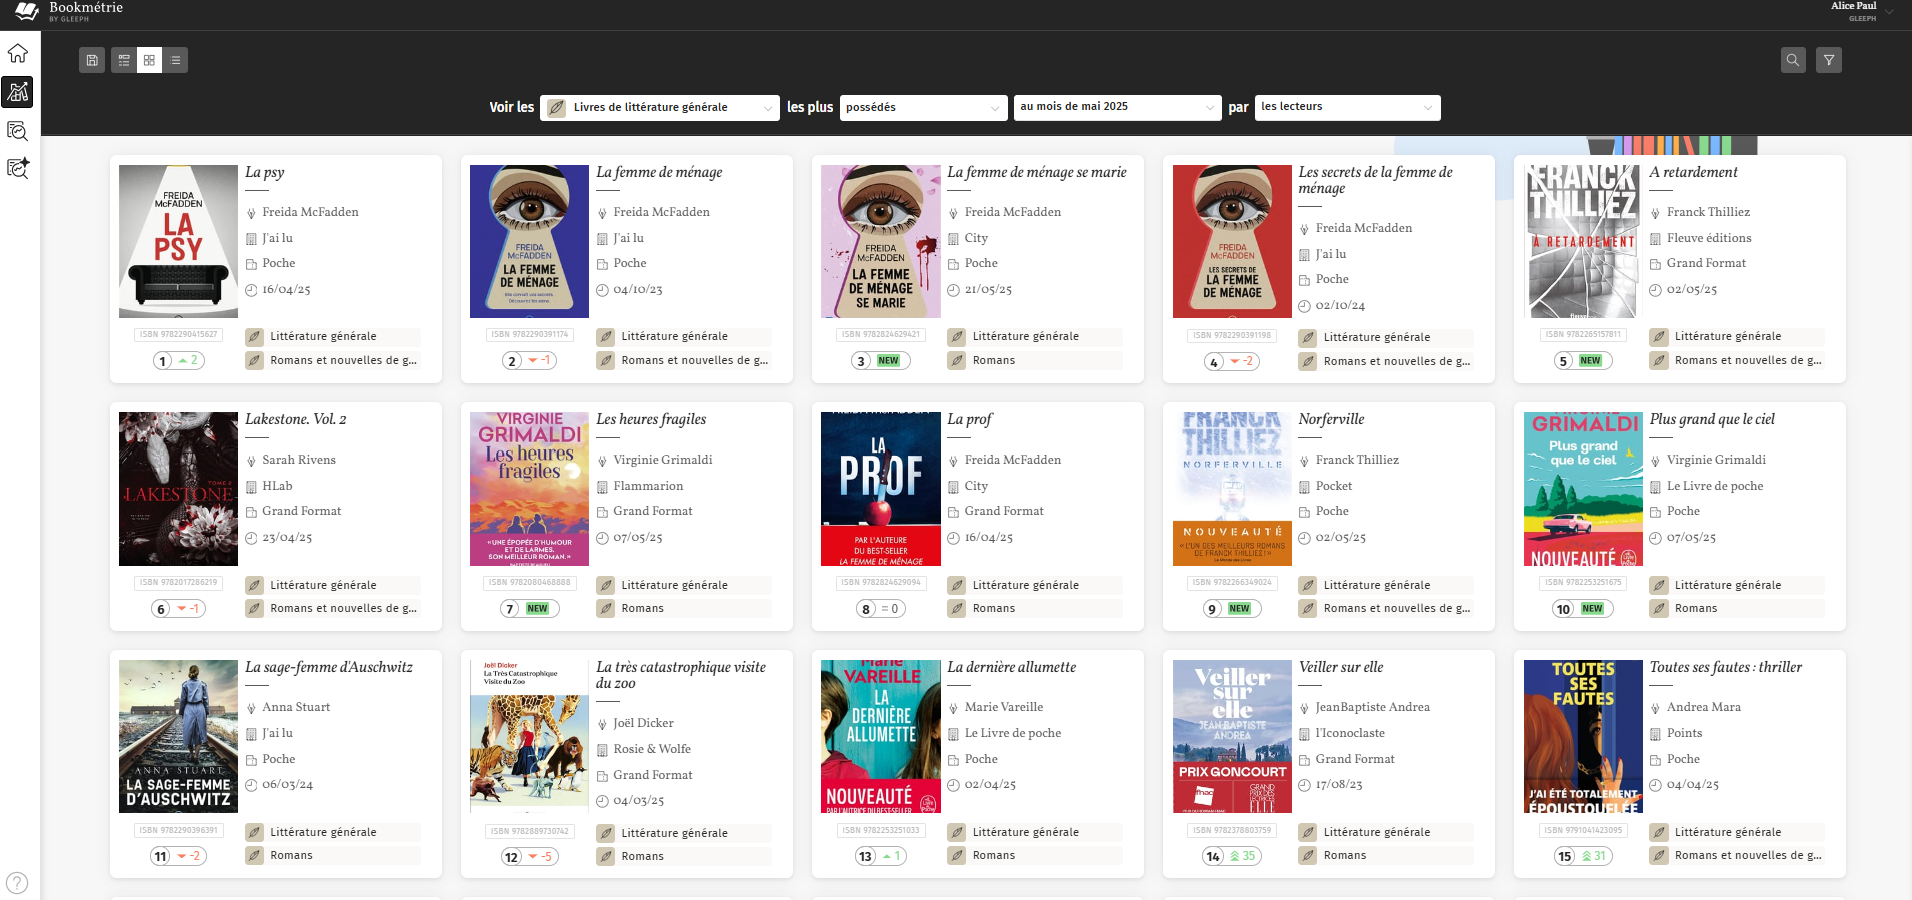Image resolution: width=1912 pixels, height=900 pixels.
Task: Select author Virginie Grimaldi in Les heures fragiles
Action: (663, 460)
